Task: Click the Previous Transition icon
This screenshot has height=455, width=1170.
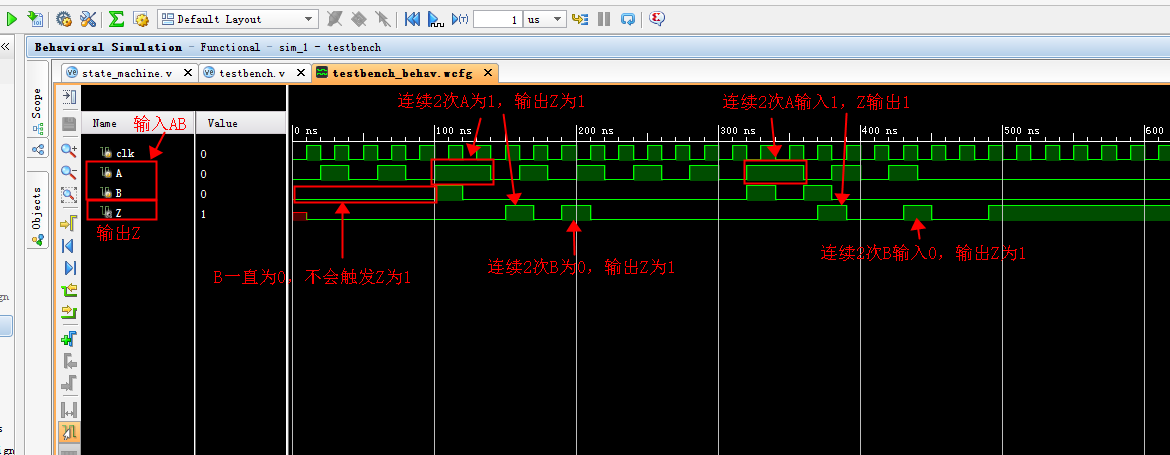Action: coord(69,290)
